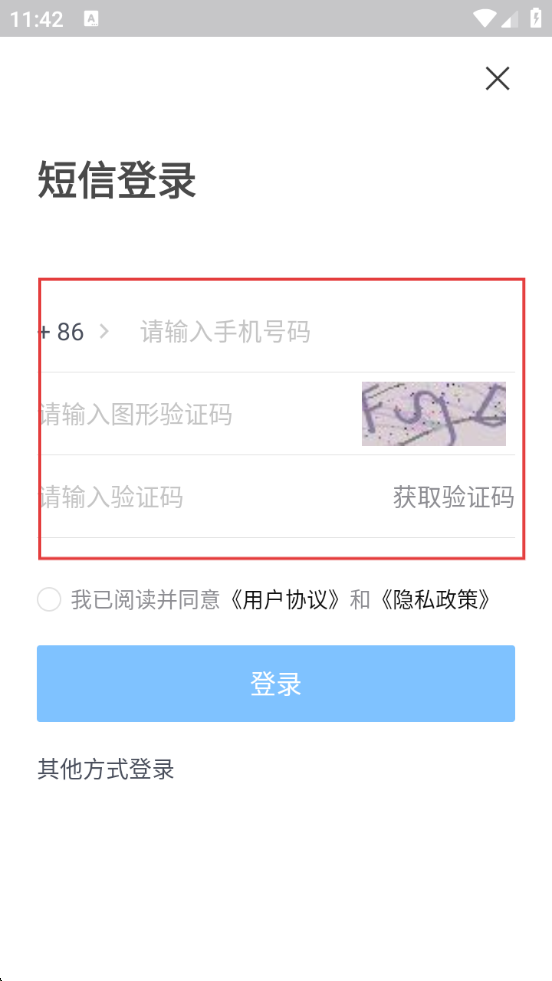Open the Wi-Fi status icon in status bar
This screenshot has width=552, height=981.
[x=484, y=19]
